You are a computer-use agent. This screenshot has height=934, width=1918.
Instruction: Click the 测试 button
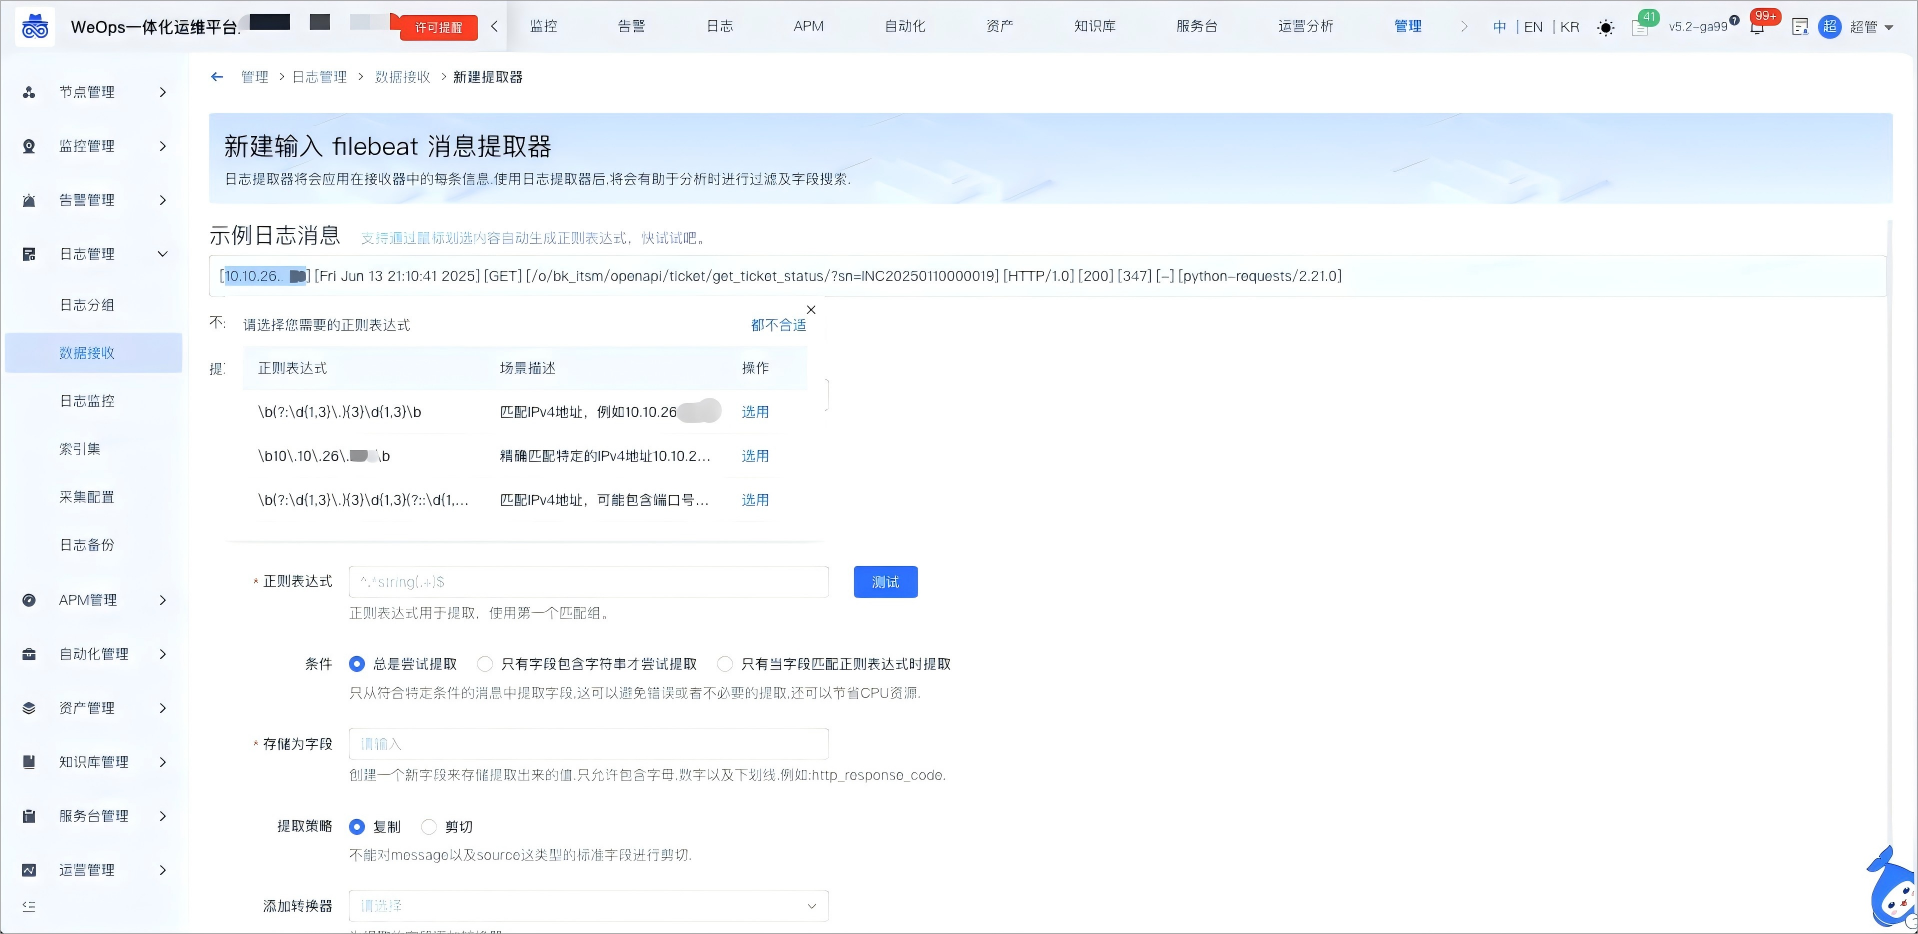click(884, 582)
